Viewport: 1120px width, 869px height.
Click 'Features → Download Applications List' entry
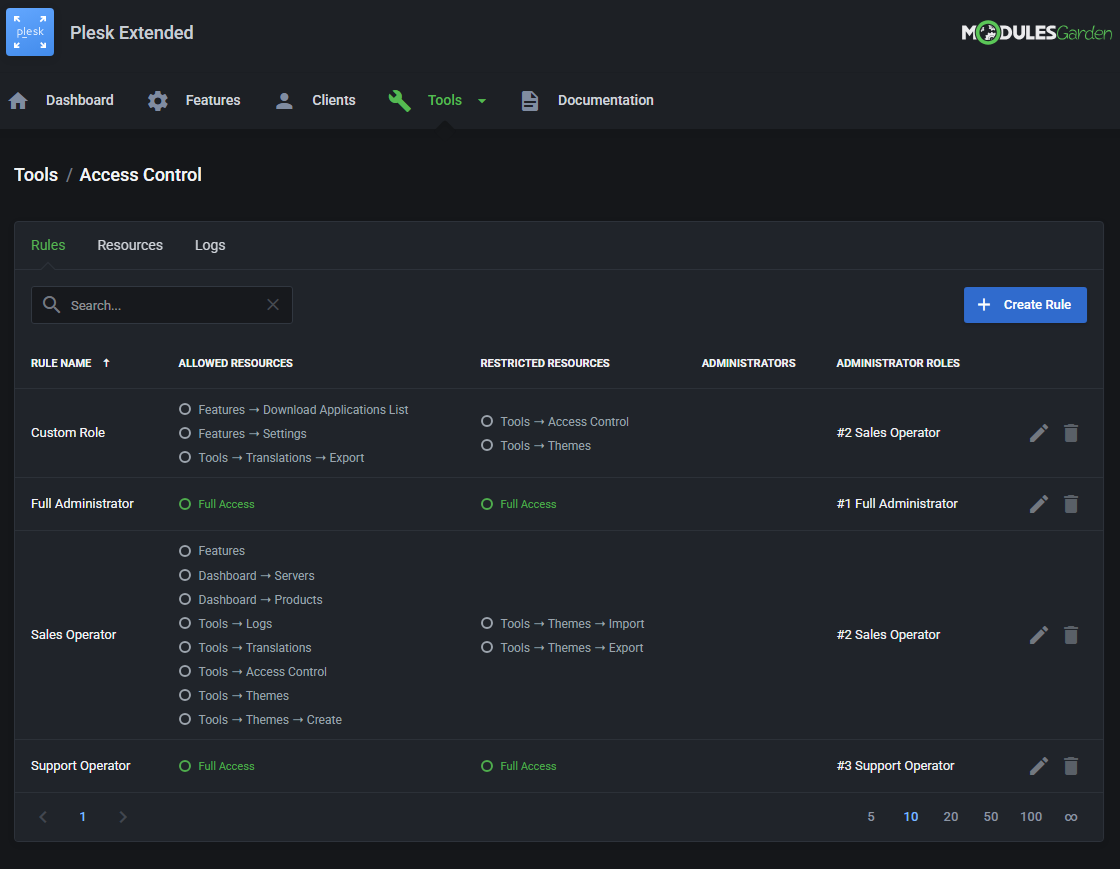click(303, 410)
